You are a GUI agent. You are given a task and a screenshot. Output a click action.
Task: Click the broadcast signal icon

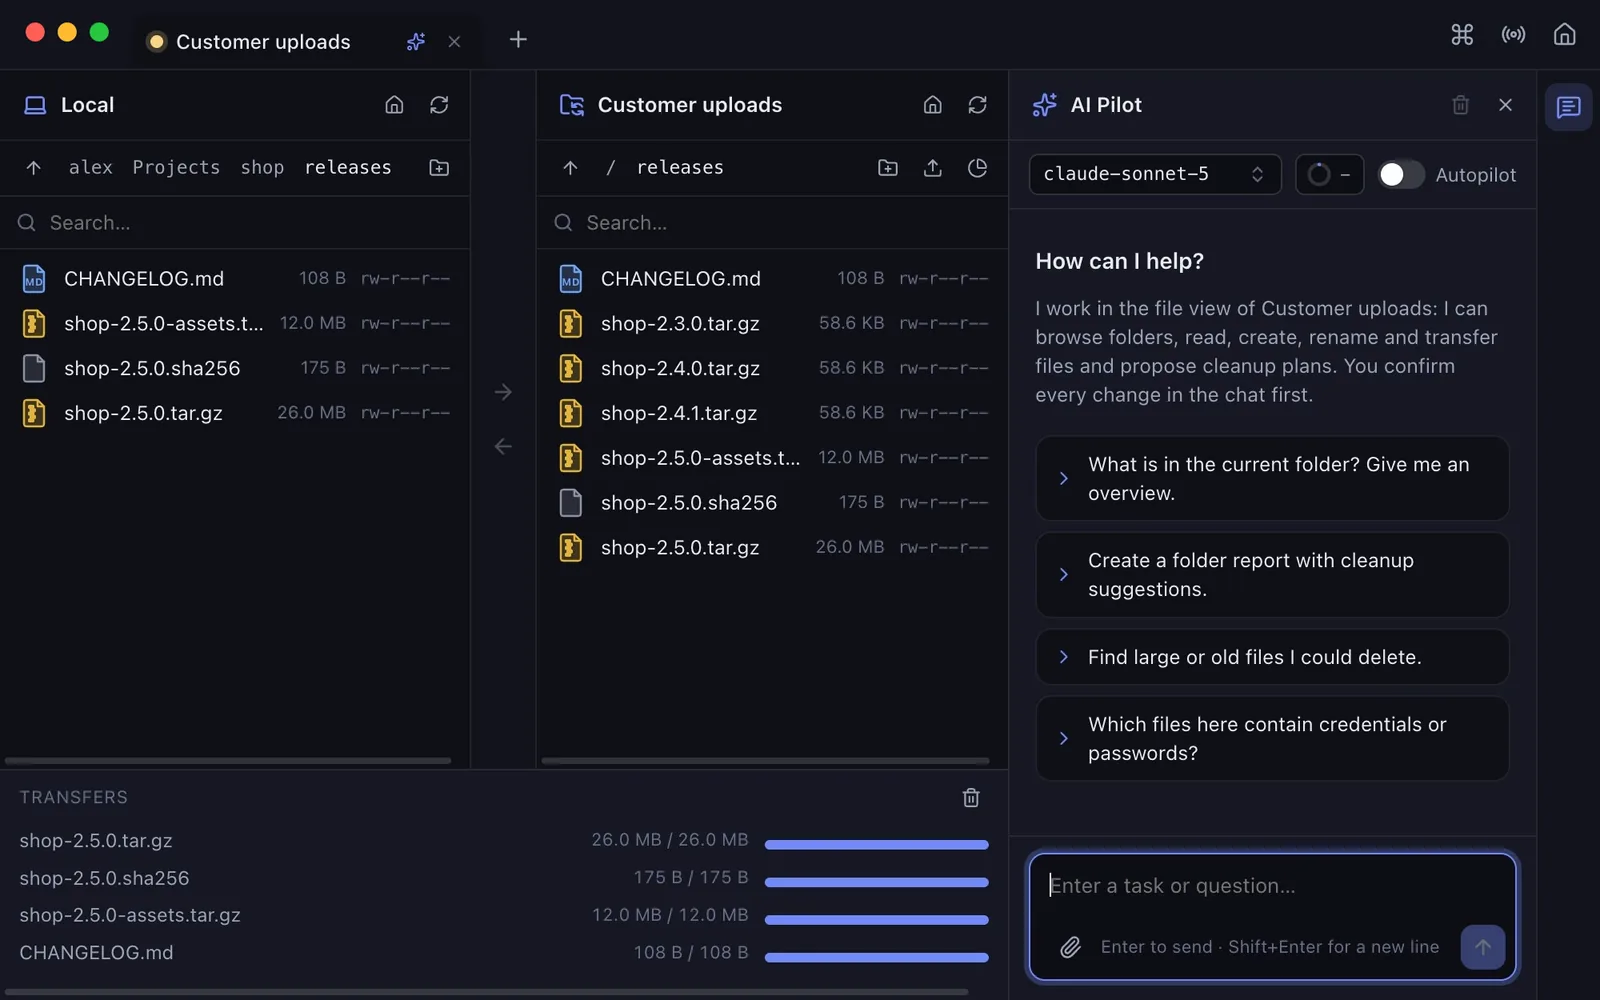[x=1513, y=35]
